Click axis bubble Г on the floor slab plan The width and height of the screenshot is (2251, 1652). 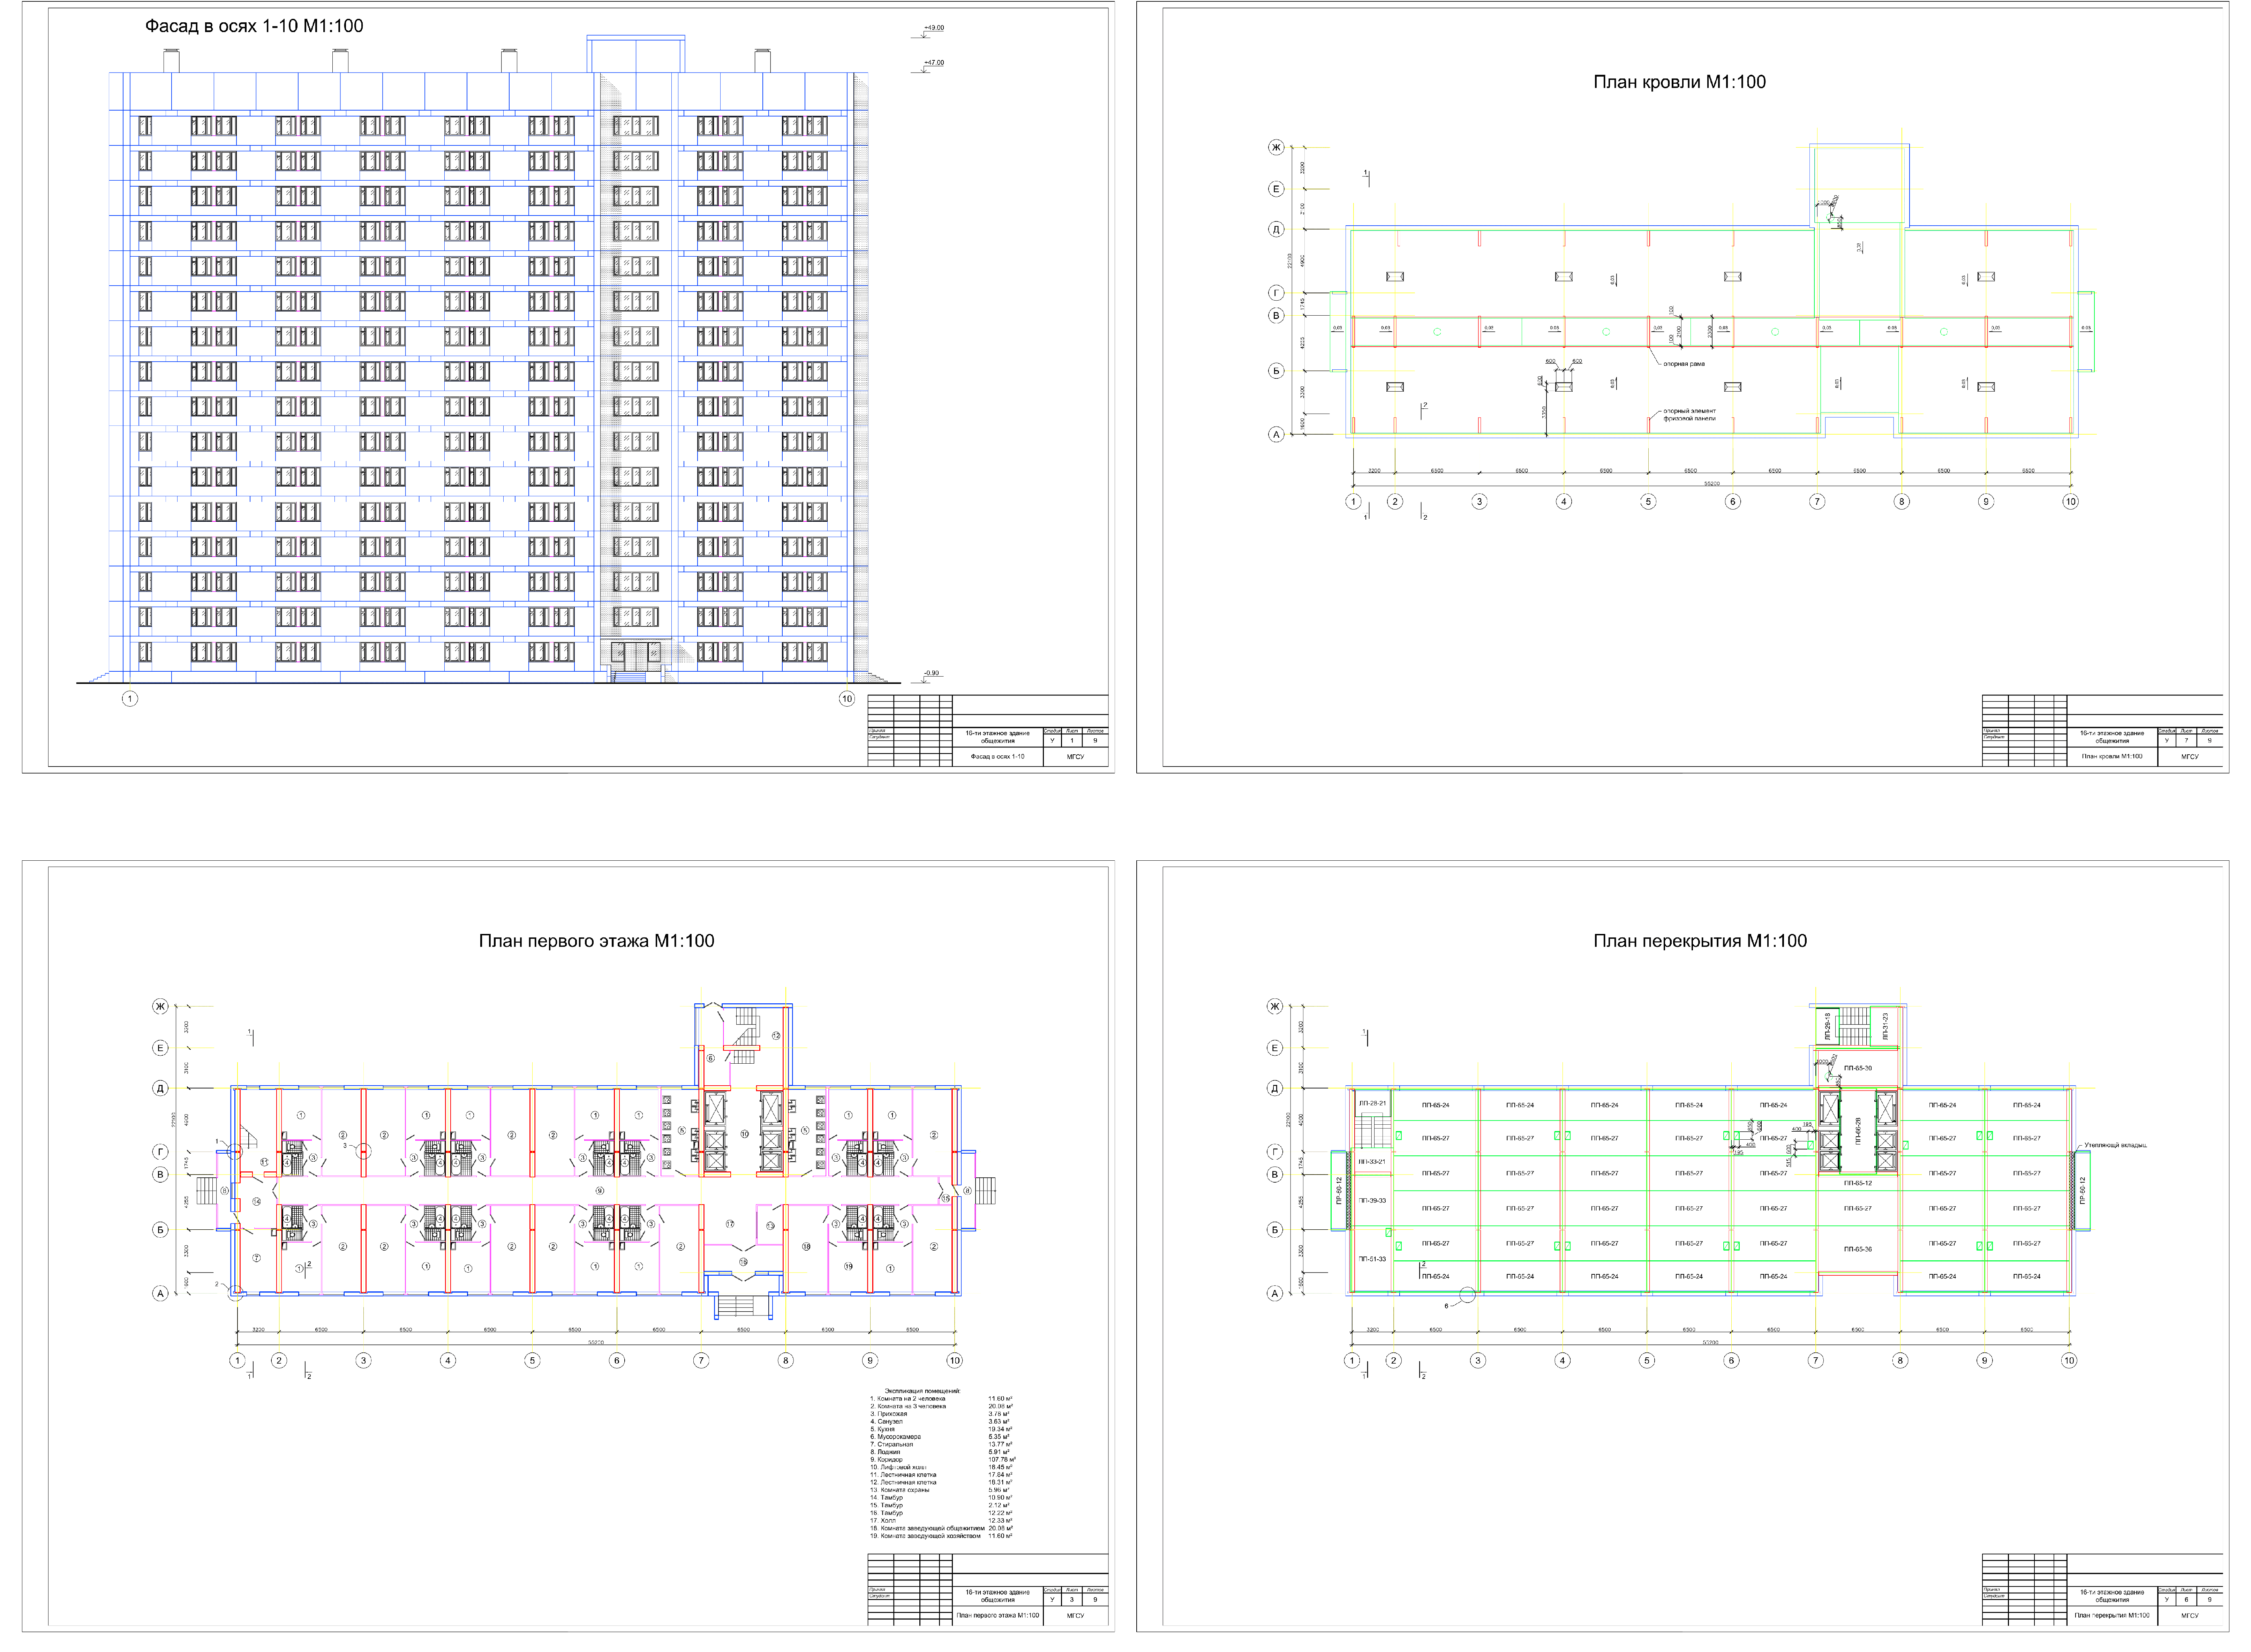pyautogui.click(x=1275, y=1152)
